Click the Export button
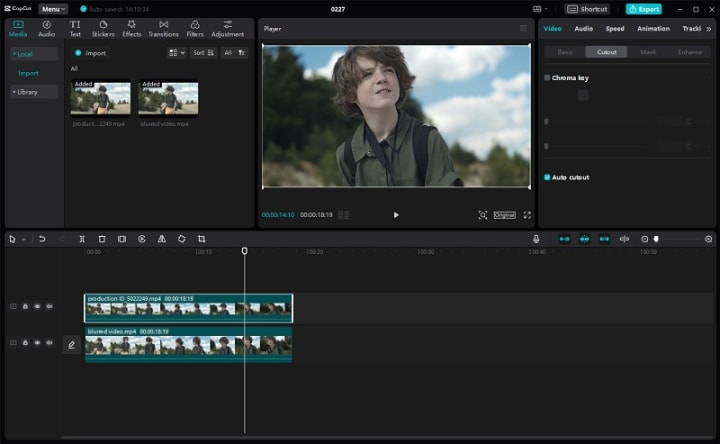Image resolution: width=720 pixels, height=444 pixels. (643, 9)
